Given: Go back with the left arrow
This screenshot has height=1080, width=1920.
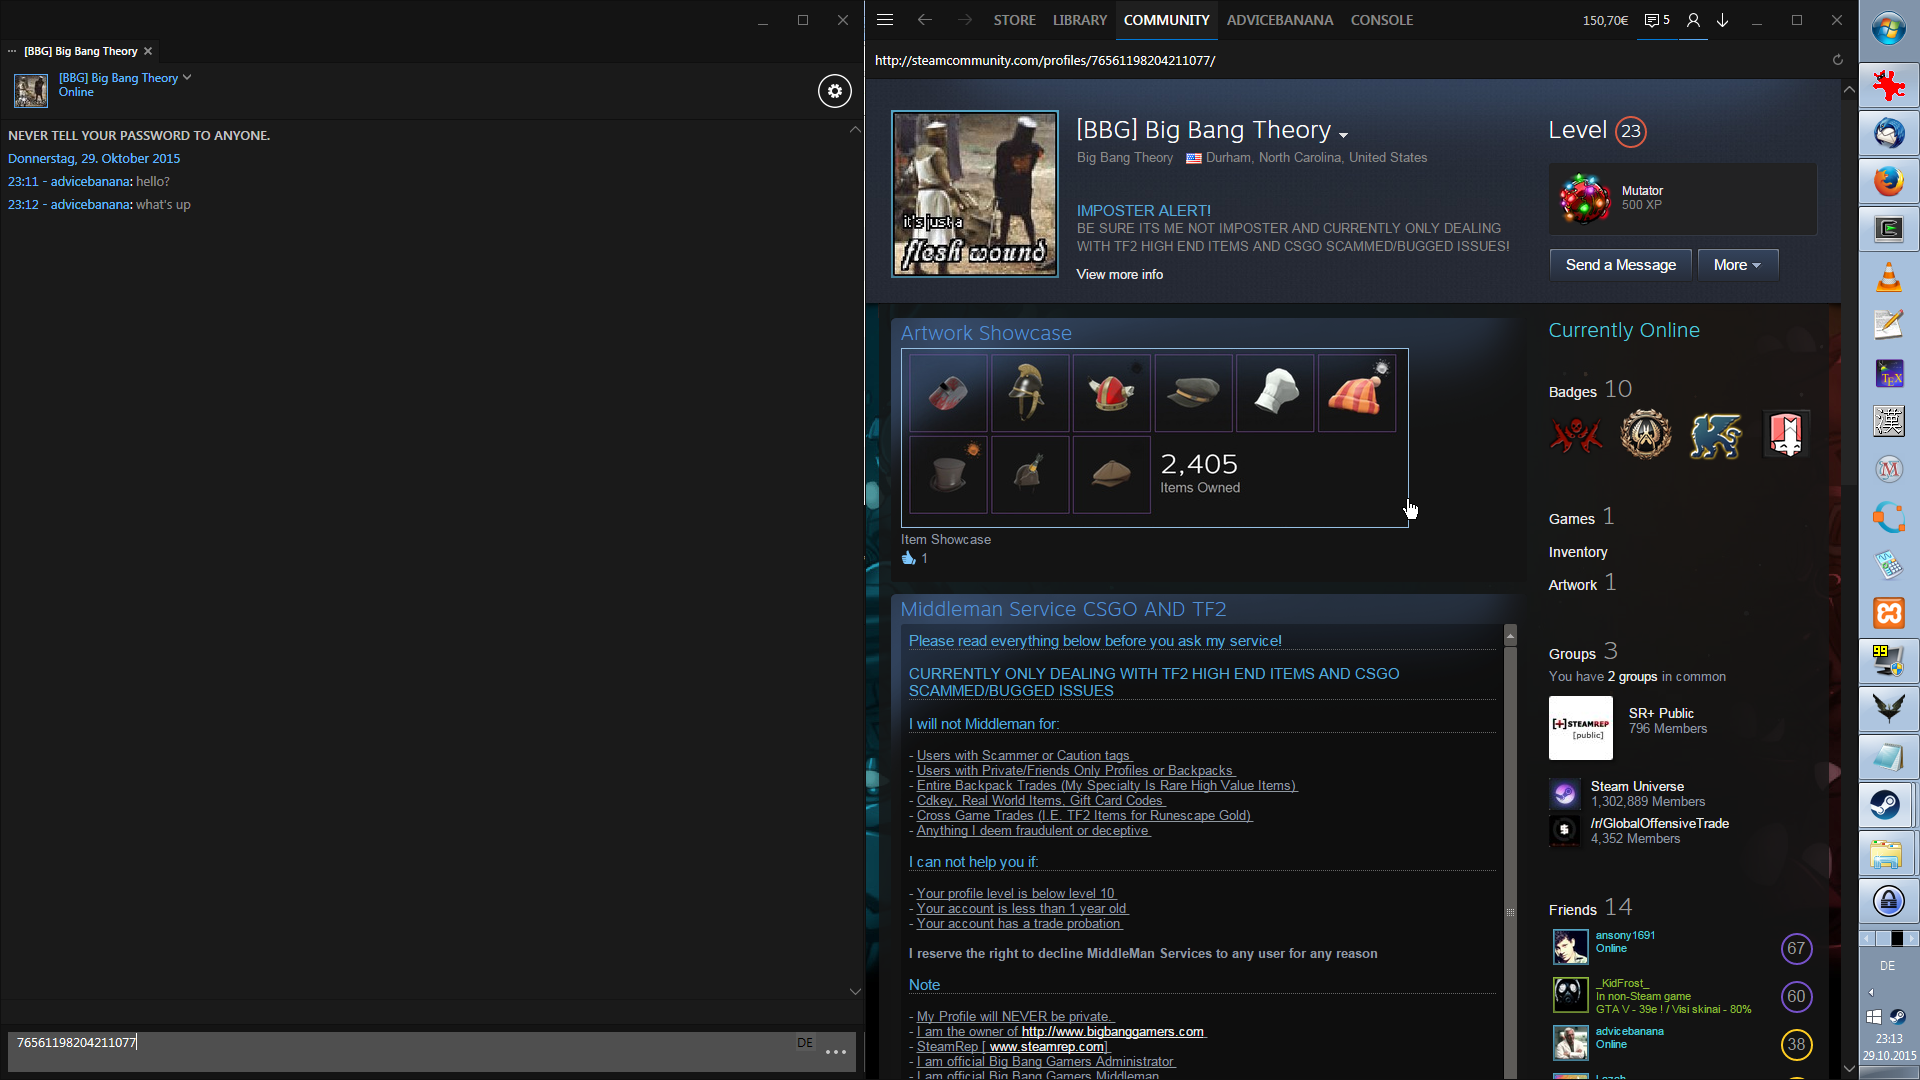Looking at the screenshot, I should coord(925,20).
